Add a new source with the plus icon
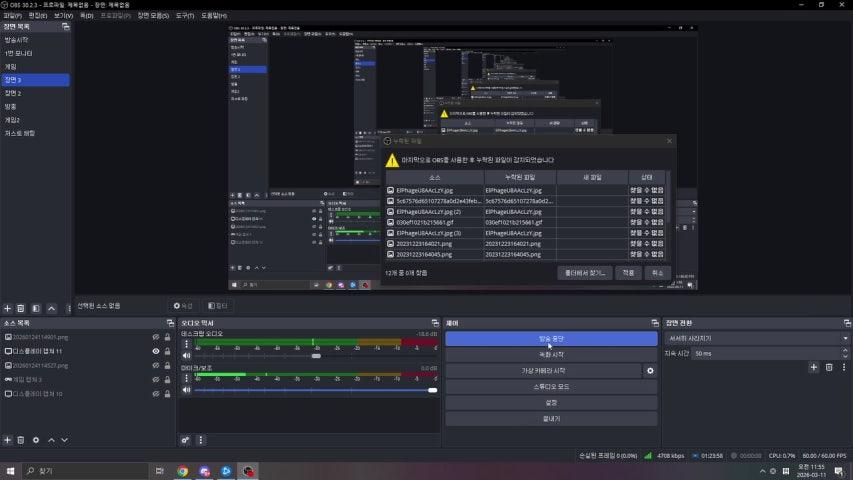Image resolution: width=853 pixels, height=480 pixels. tap(7, 439)
